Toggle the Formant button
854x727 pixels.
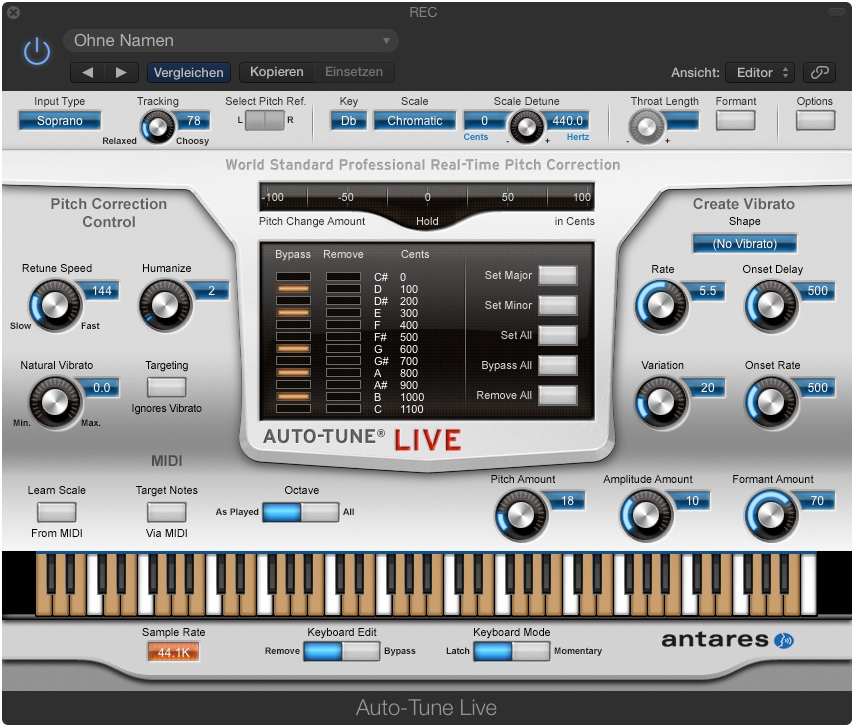tap(735, 120)
